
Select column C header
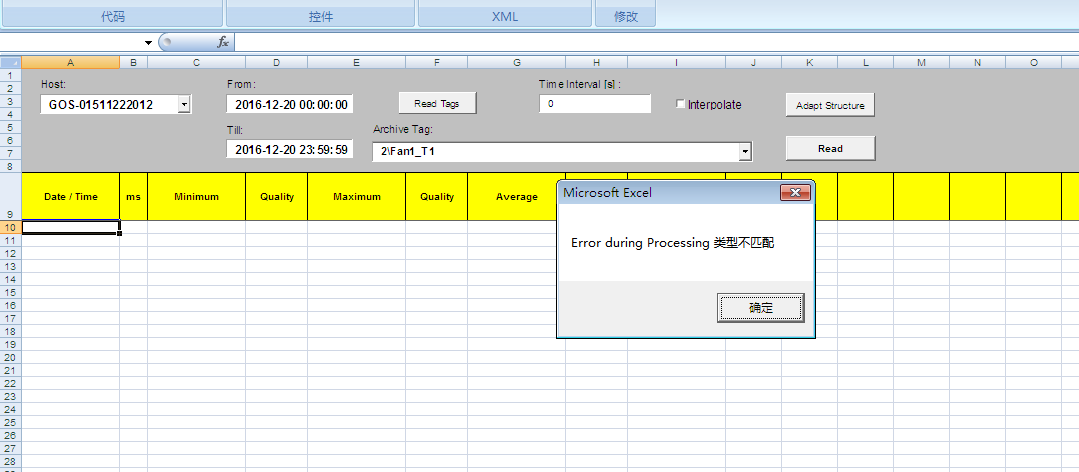(x=196, y=63)
